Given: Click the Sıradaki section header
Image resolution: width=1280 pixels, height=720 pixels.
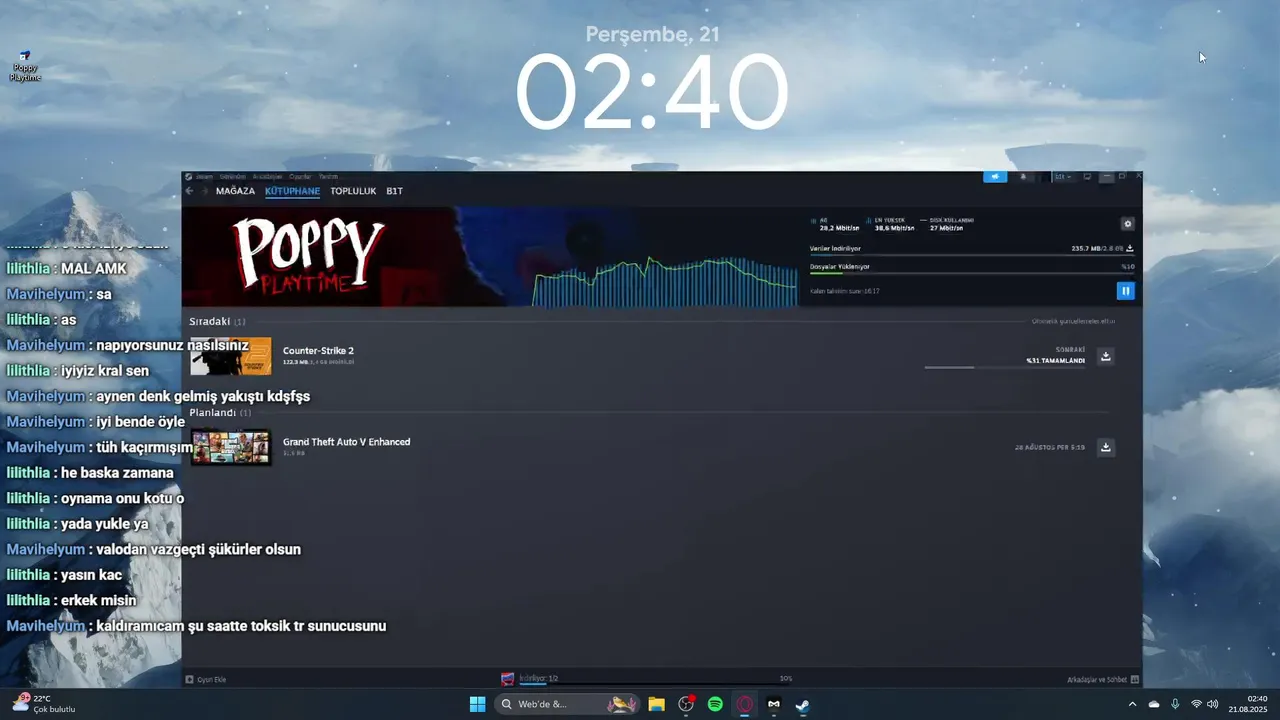Looking at the screenshot, I should (x=217, y=321).
